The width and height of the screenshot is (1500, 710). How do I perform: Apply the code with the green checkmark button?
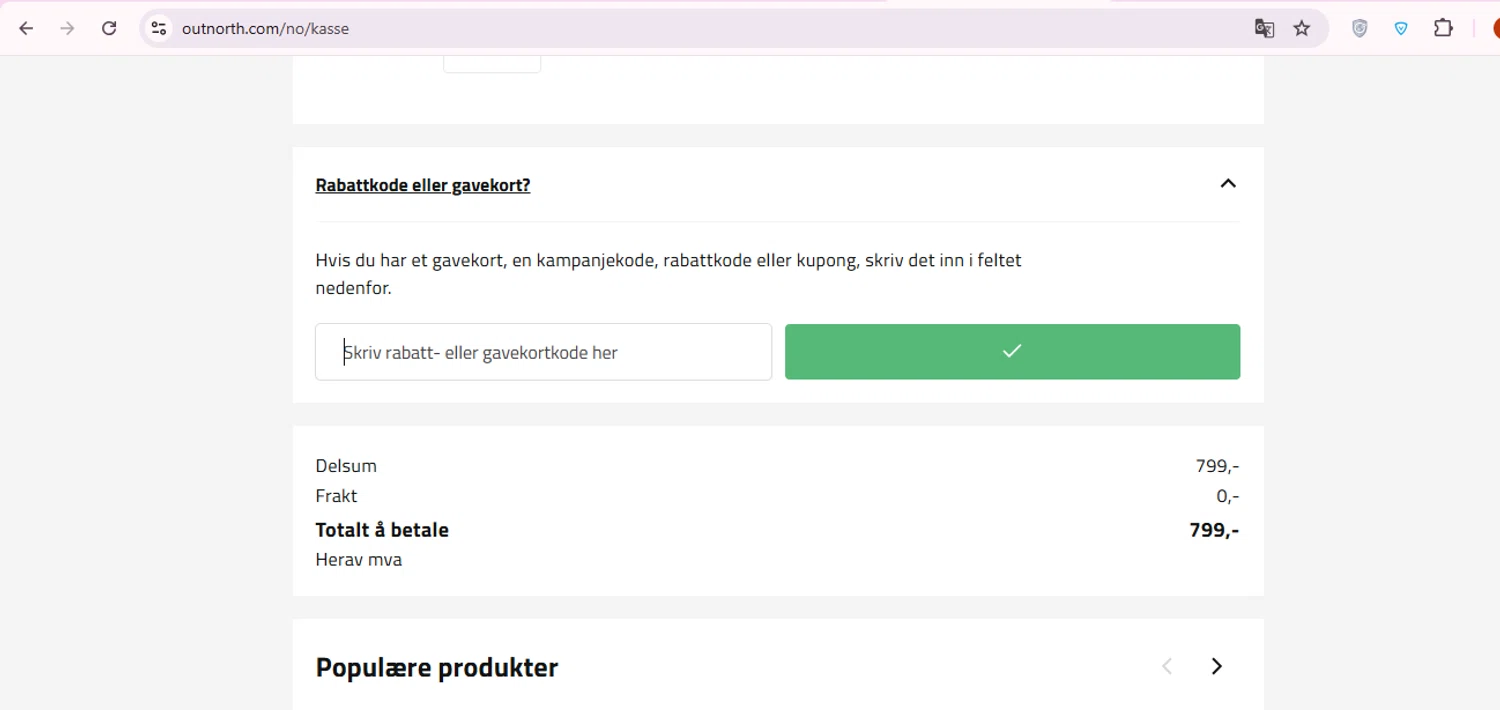[1012, 352]
